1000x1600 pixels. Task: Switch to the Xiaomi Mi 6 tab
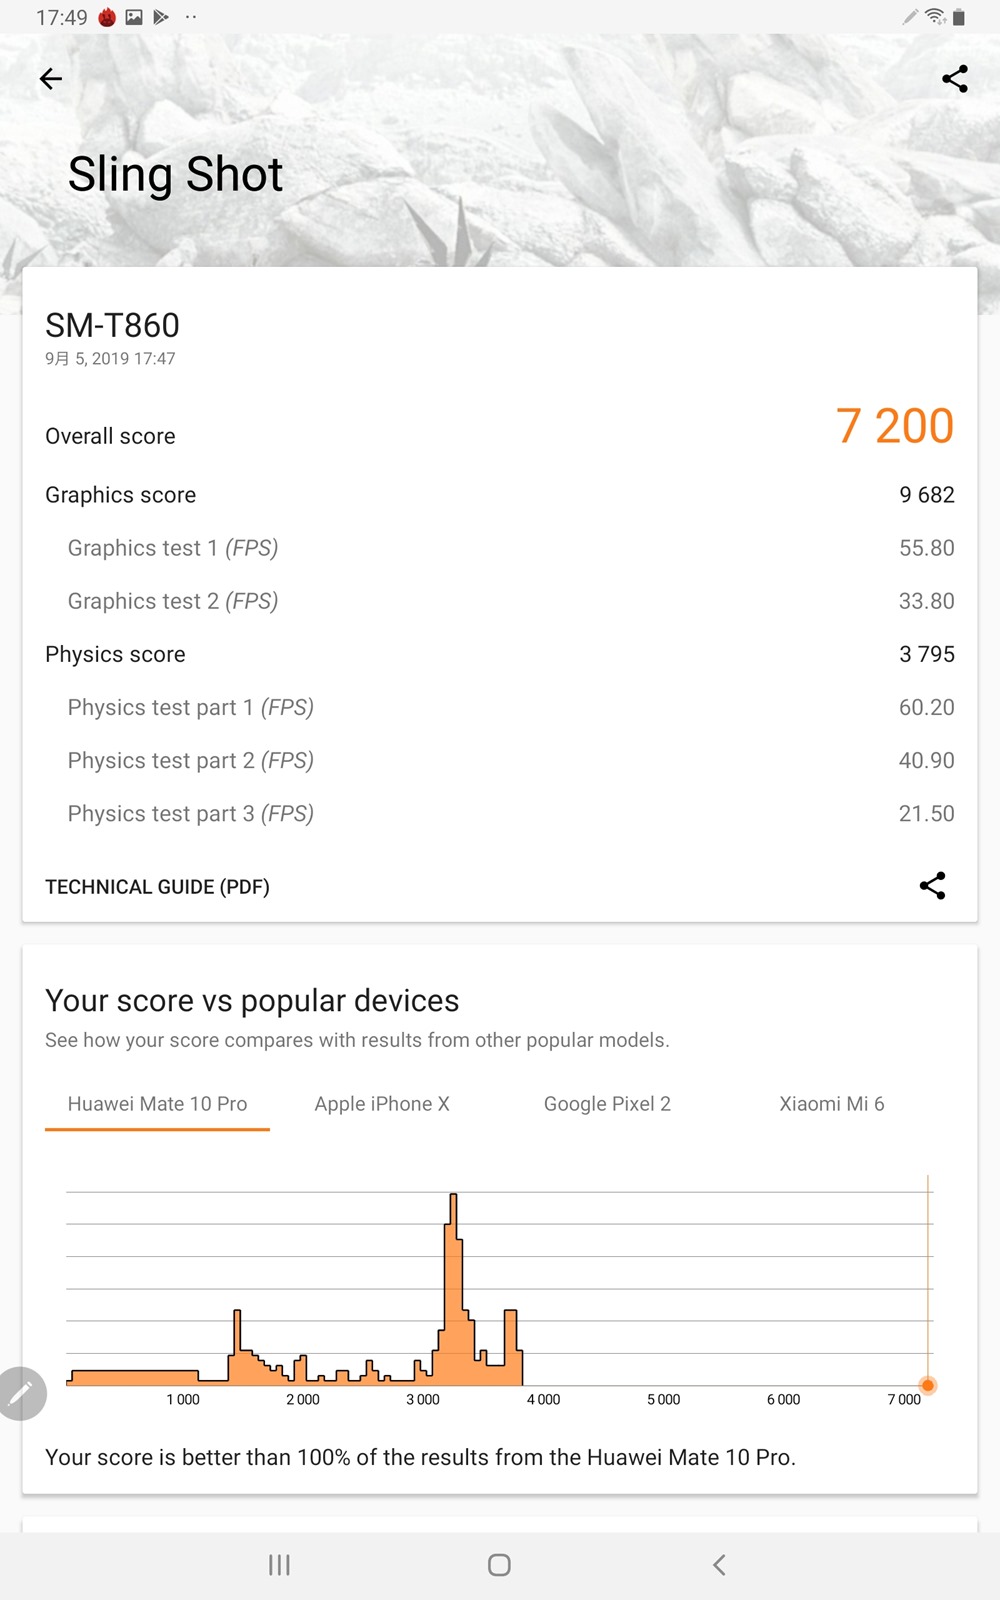tap(832, 1104)
